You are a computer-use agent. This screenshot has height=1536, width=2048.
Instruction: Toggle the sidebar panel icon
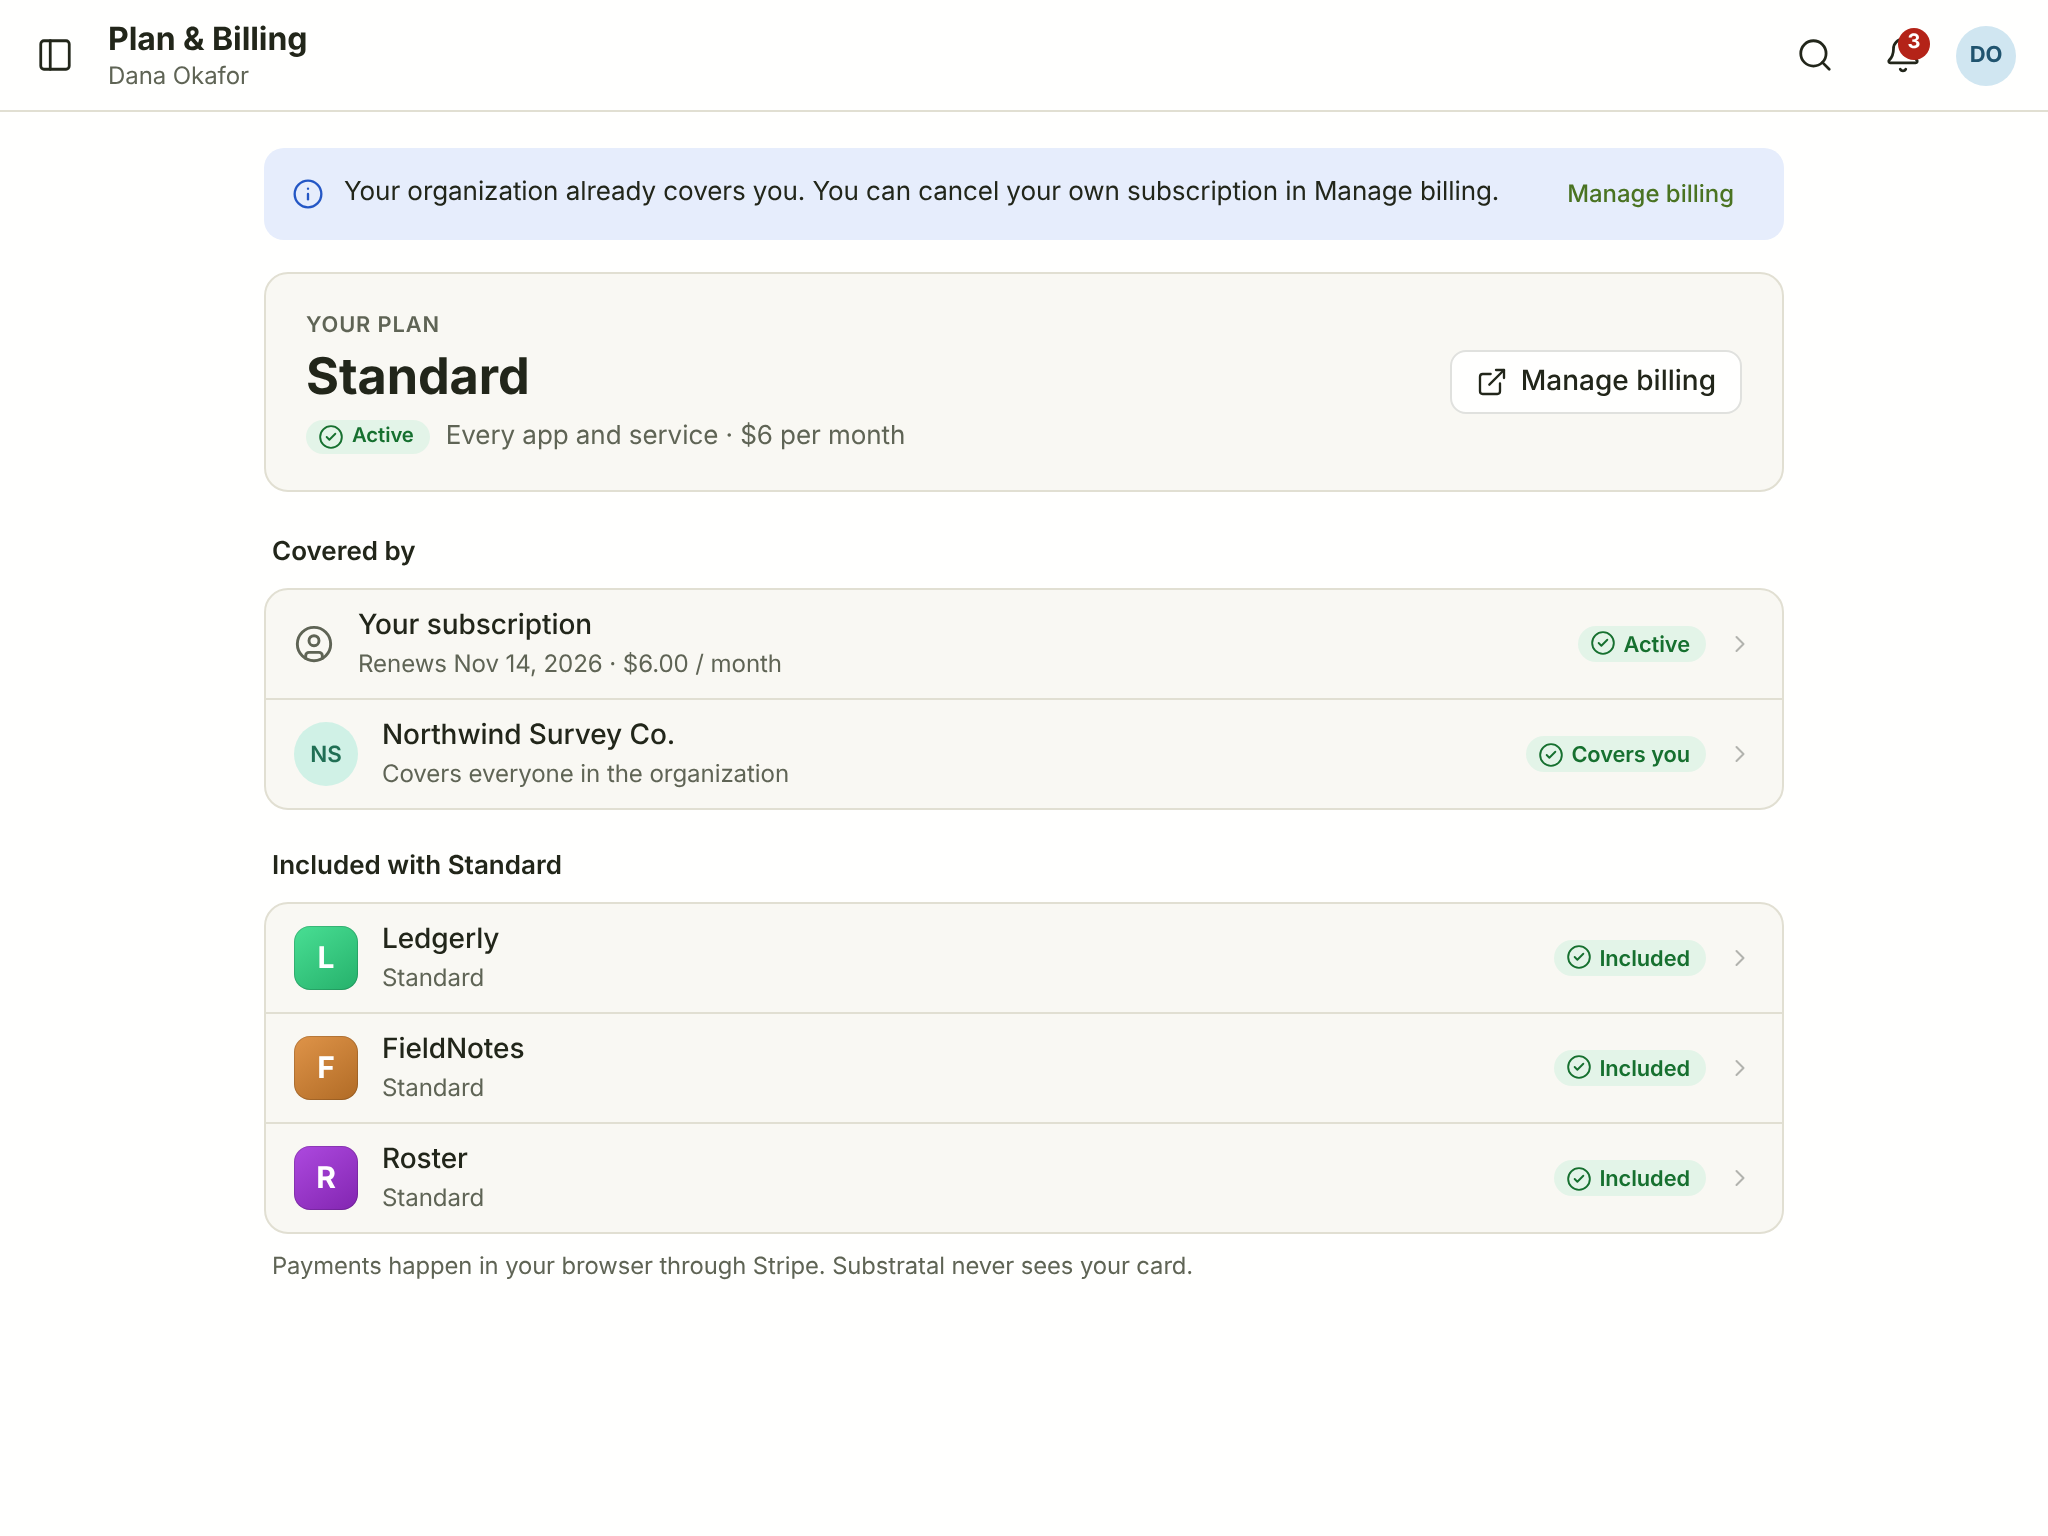[x=55, y=55]
